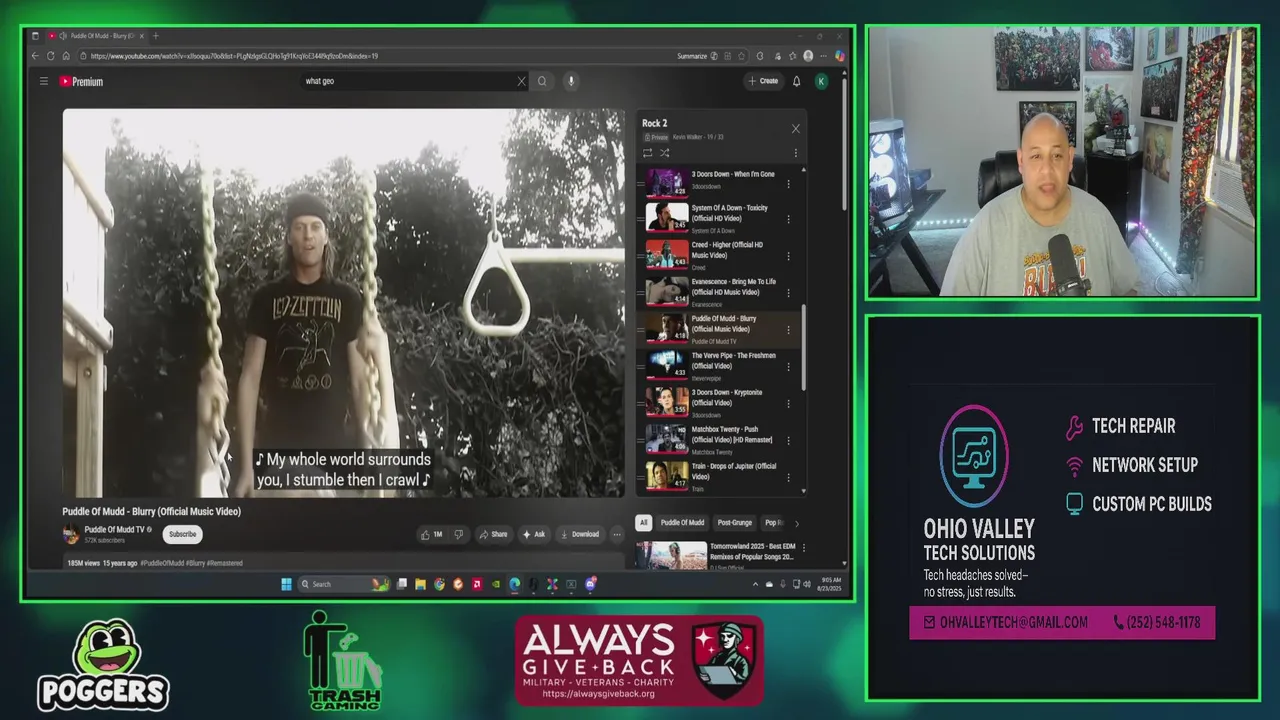This screenshot has height=720, width=1280.
Task: Toggle playlist shuffle in Rock 2
Action: tap(664, 153)
